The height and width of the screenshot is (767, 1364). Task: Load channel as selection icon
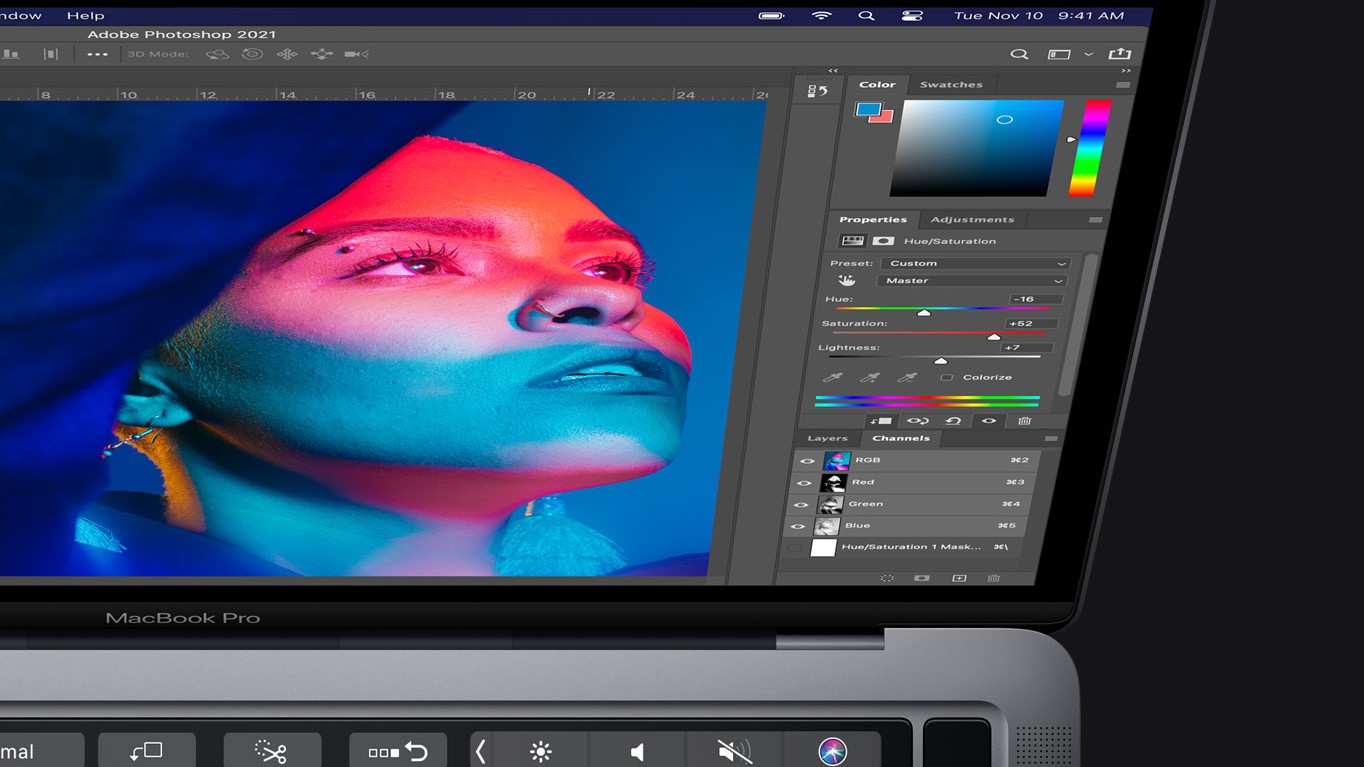click(886, 578)
